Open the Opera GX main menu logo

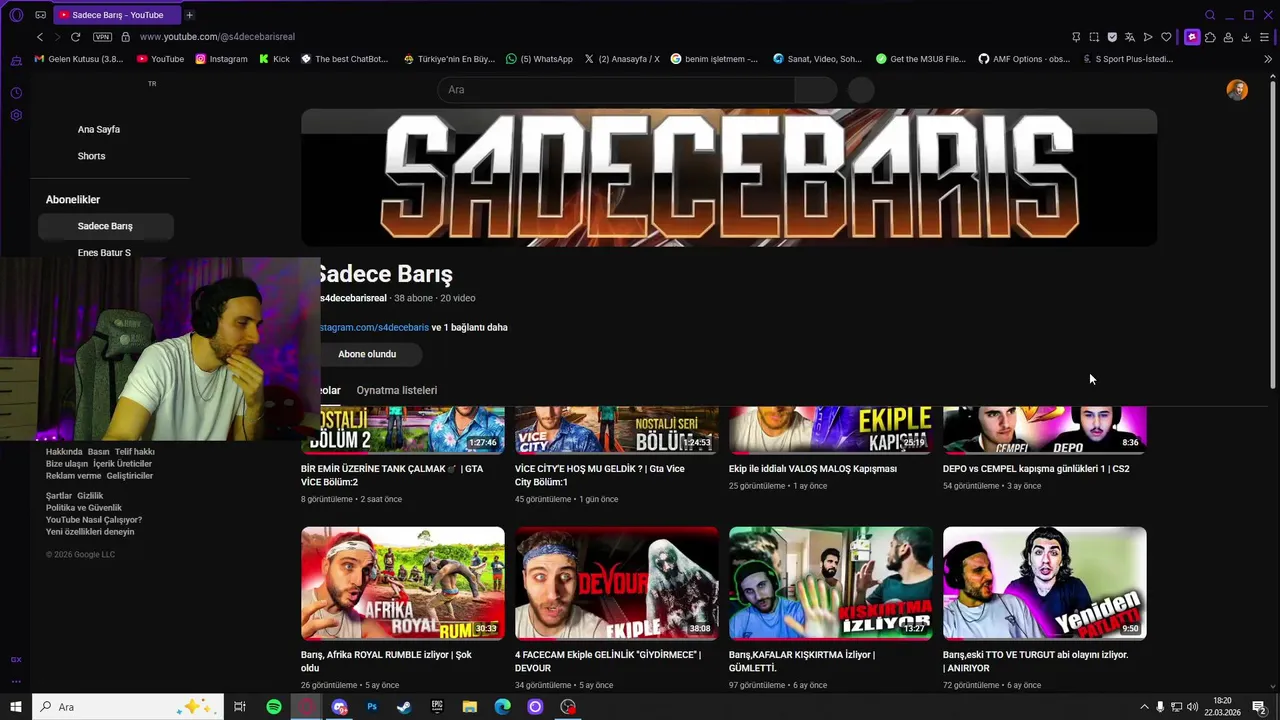click(16, 15)
